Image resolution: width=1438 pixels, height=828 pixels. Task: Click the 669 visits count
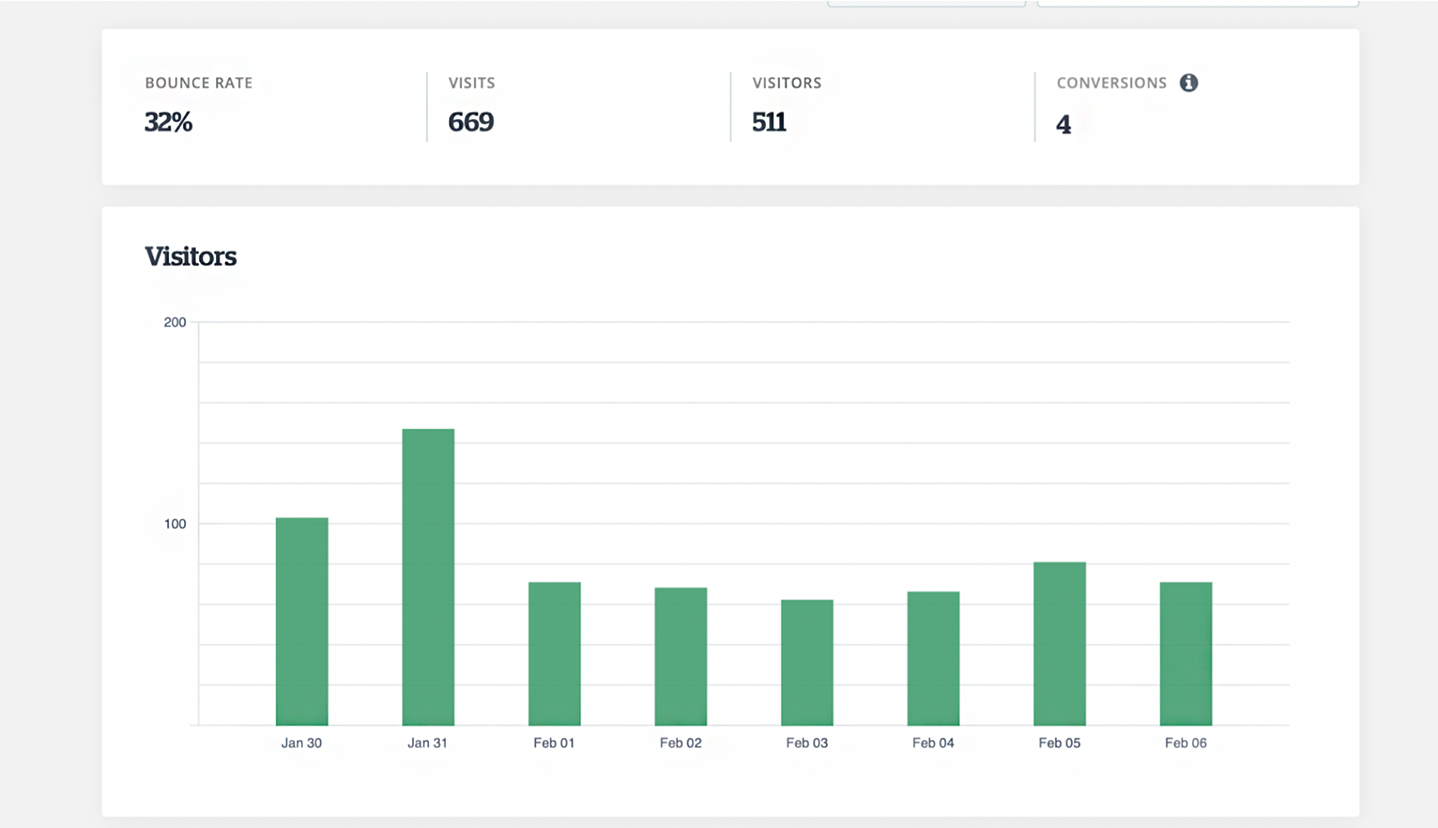pos(470,122)
